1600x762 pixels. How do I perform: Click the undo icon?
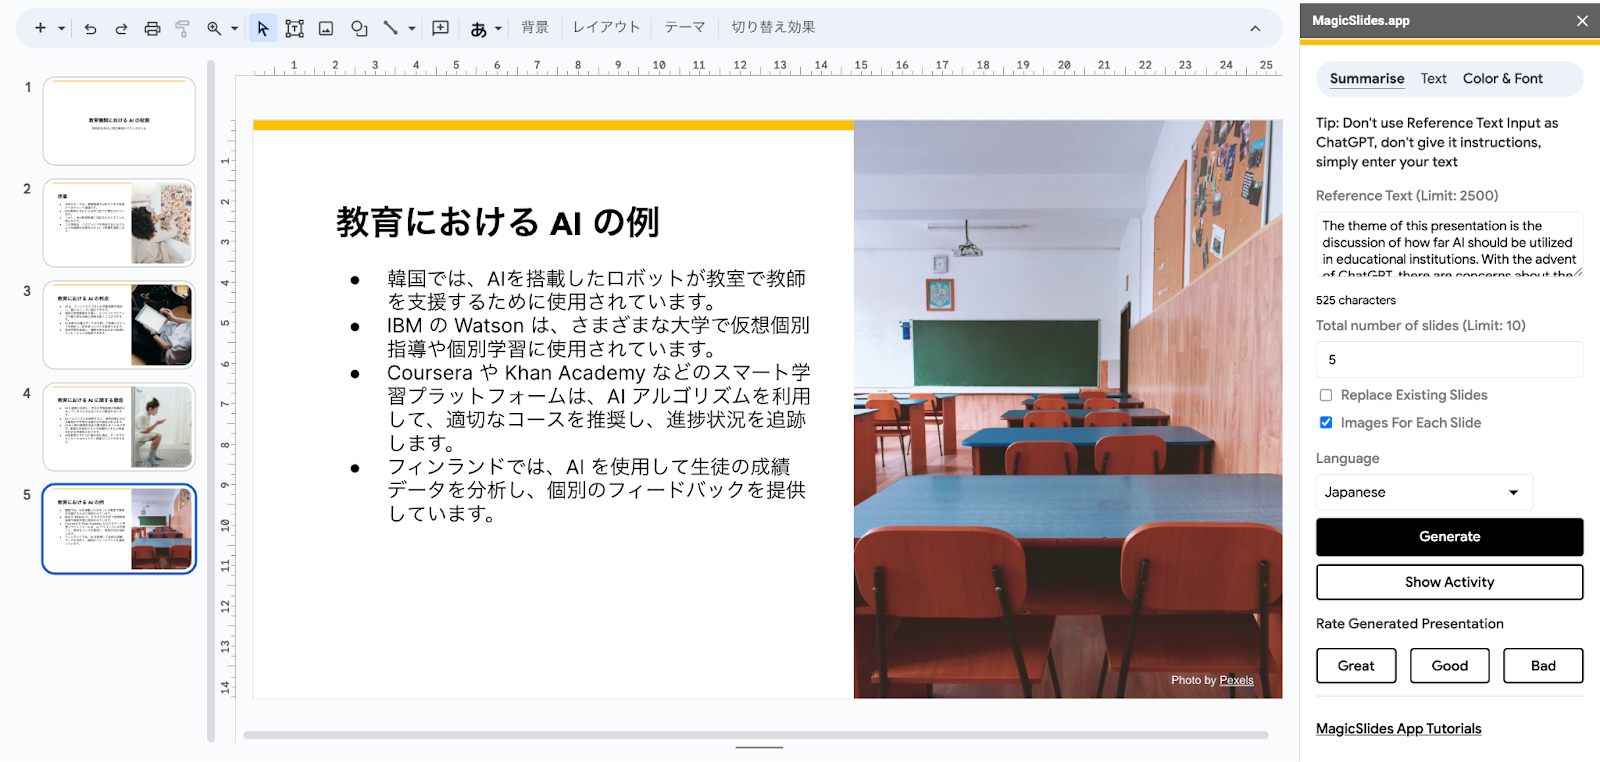(90, 29)
